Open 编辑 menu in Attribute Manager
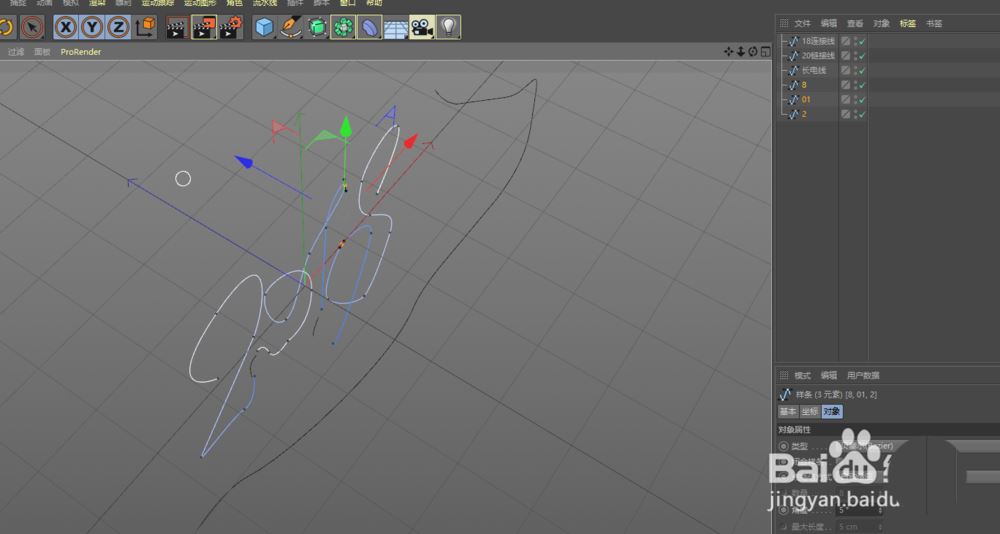Image resolution: width=1000 pixels, height=534 pixels. click(x=828, y=376)
